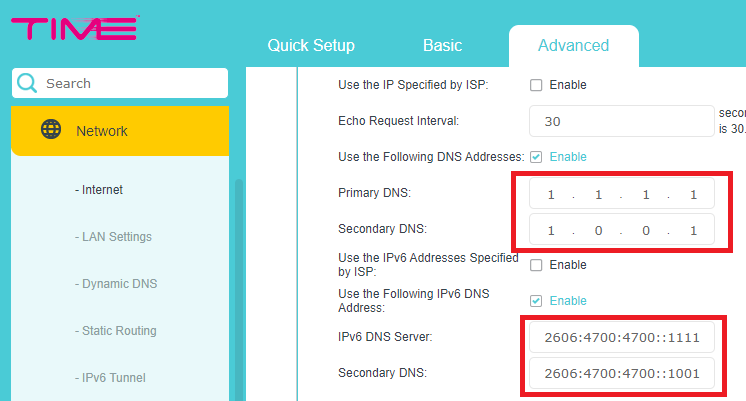Select the Advanced tab

coord(573,46)
